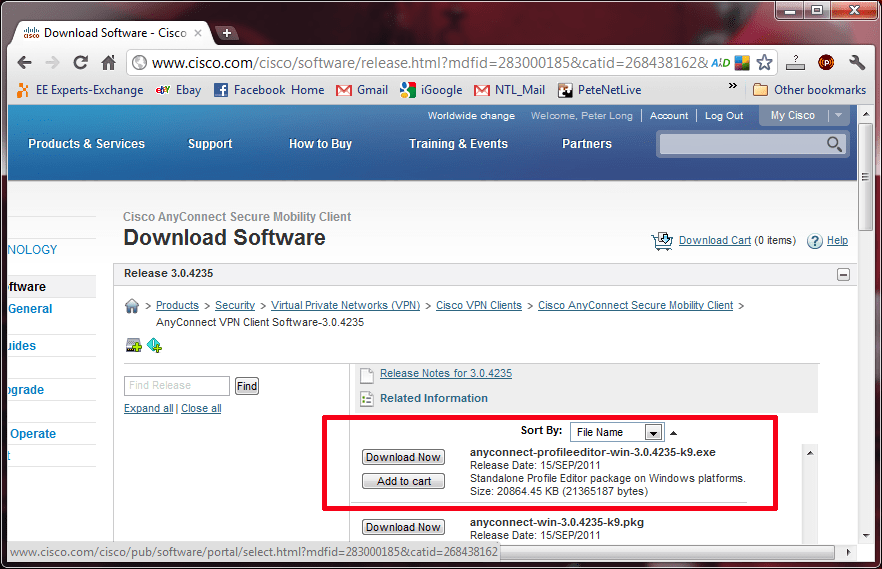Screen dimensions: 882x569
Task: Click the colorful squares extension icon
Action: (742, 62)
